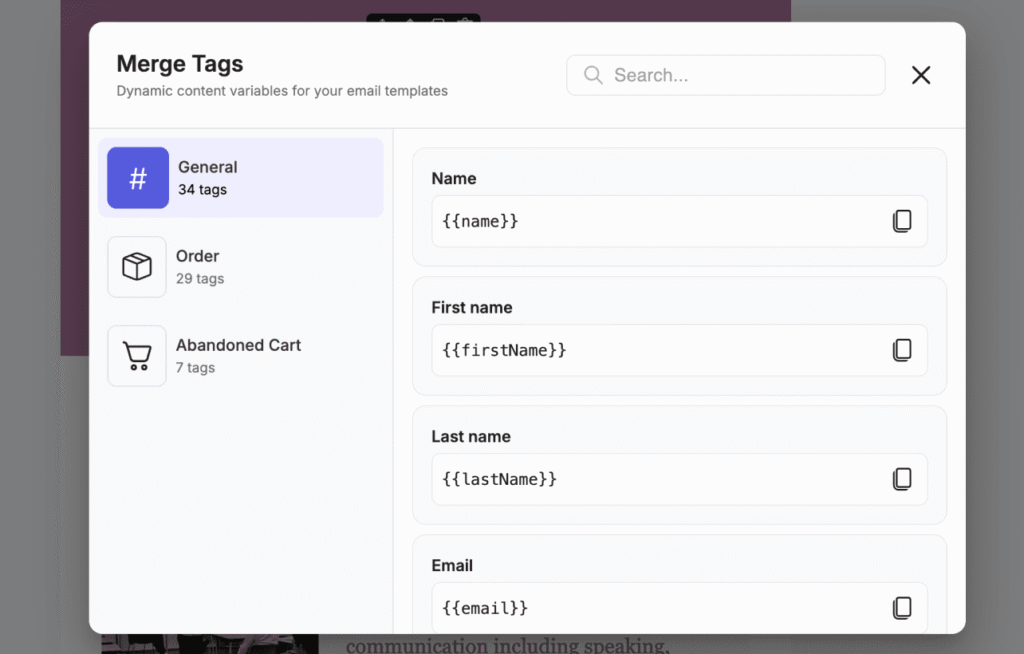Open the Order tags category
Viewport: 1024px width, 654px height.
coord(241,267)
